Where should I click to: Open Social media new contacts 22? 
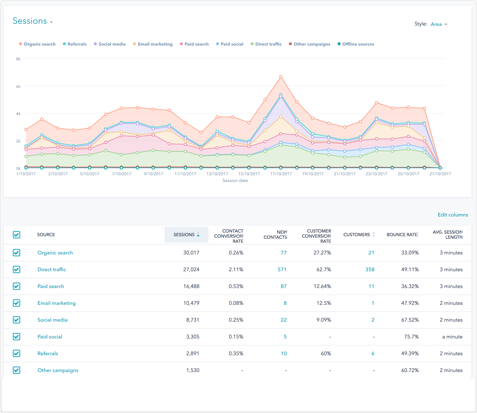point(283,320)
